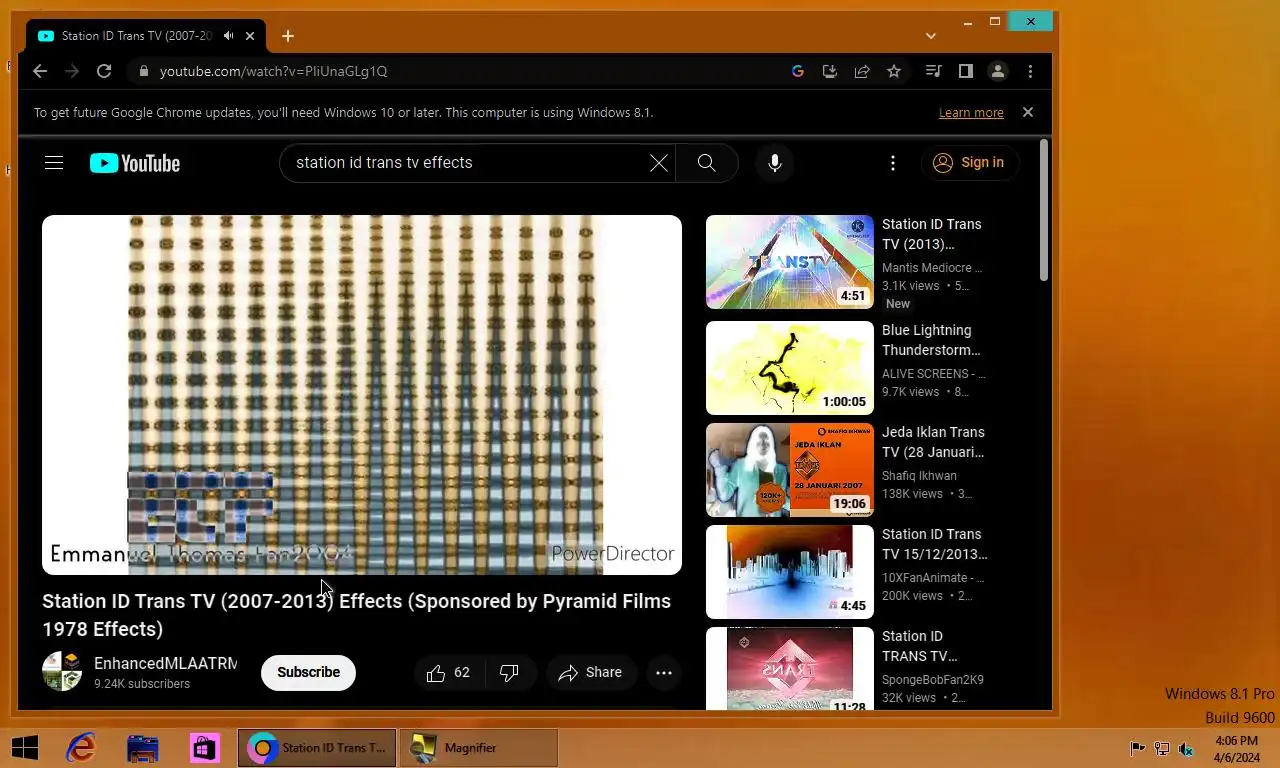Dislike the video with the thumbs-down button
The height and width of the screenshot is (768, 1280).
click(x=510, y=673)
